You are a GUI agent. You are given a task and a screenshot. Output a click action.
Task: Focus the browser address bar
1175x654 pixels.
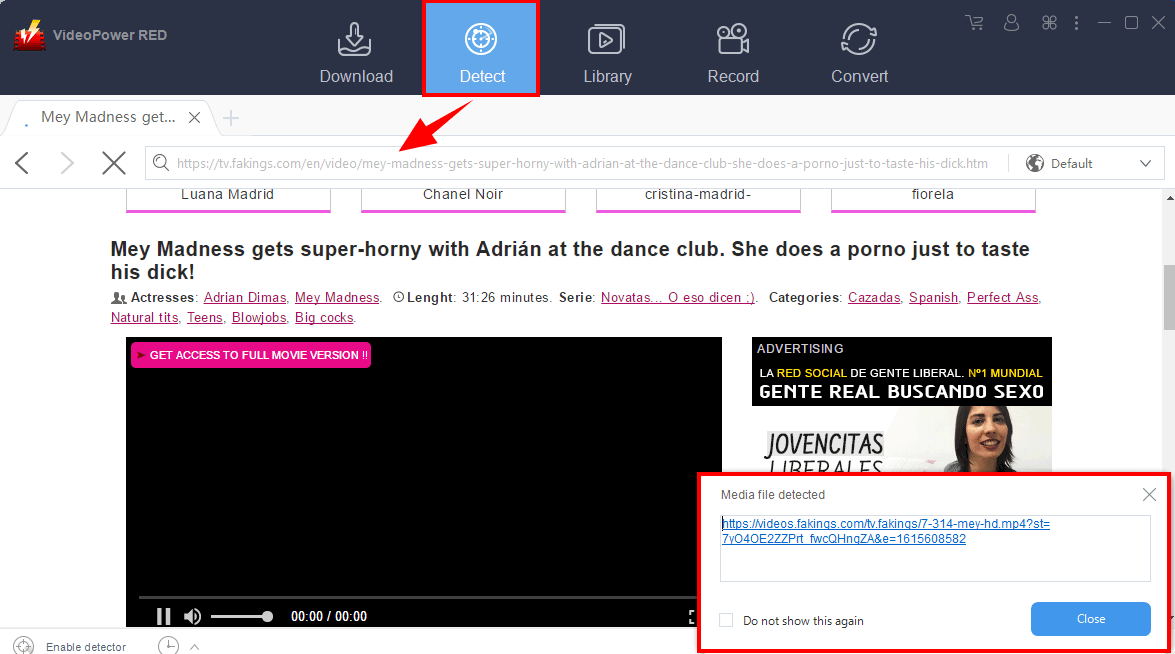coord(582,163)
